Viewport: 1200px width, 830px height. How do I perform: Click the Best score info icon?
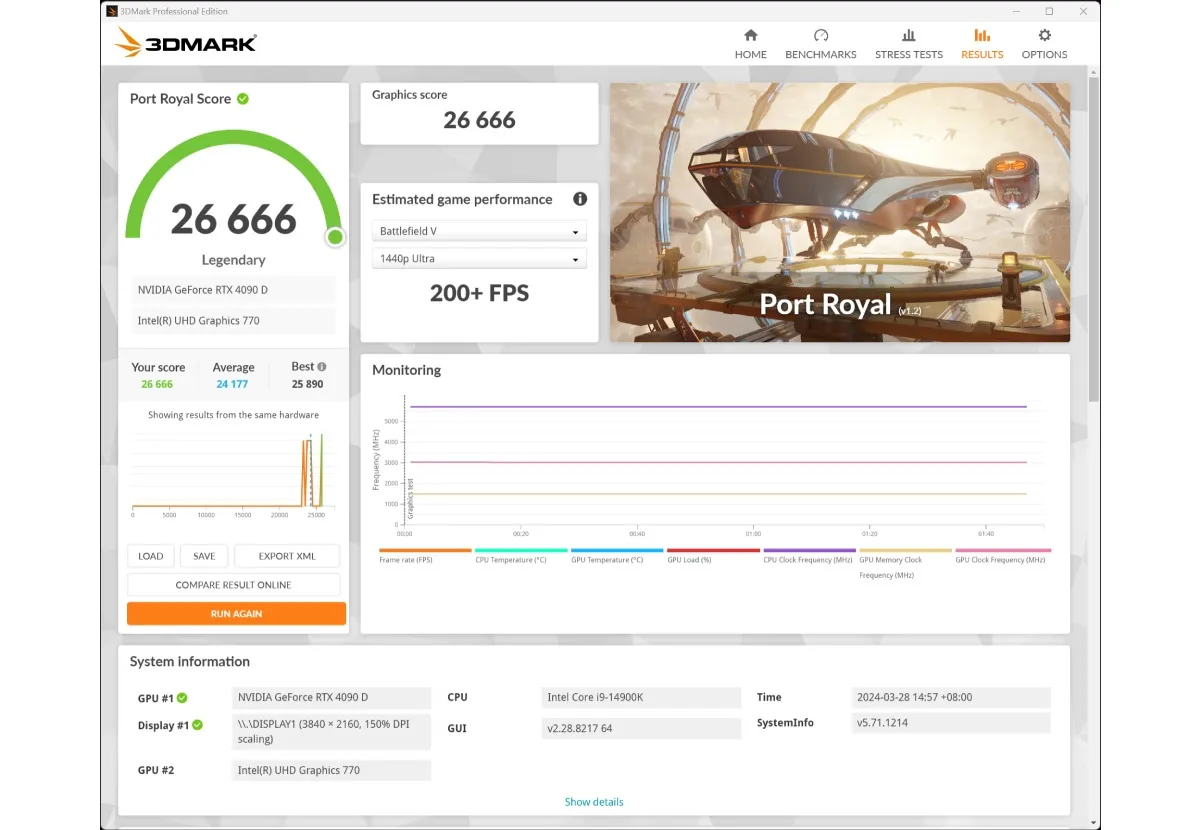click(x=322, y=367)
